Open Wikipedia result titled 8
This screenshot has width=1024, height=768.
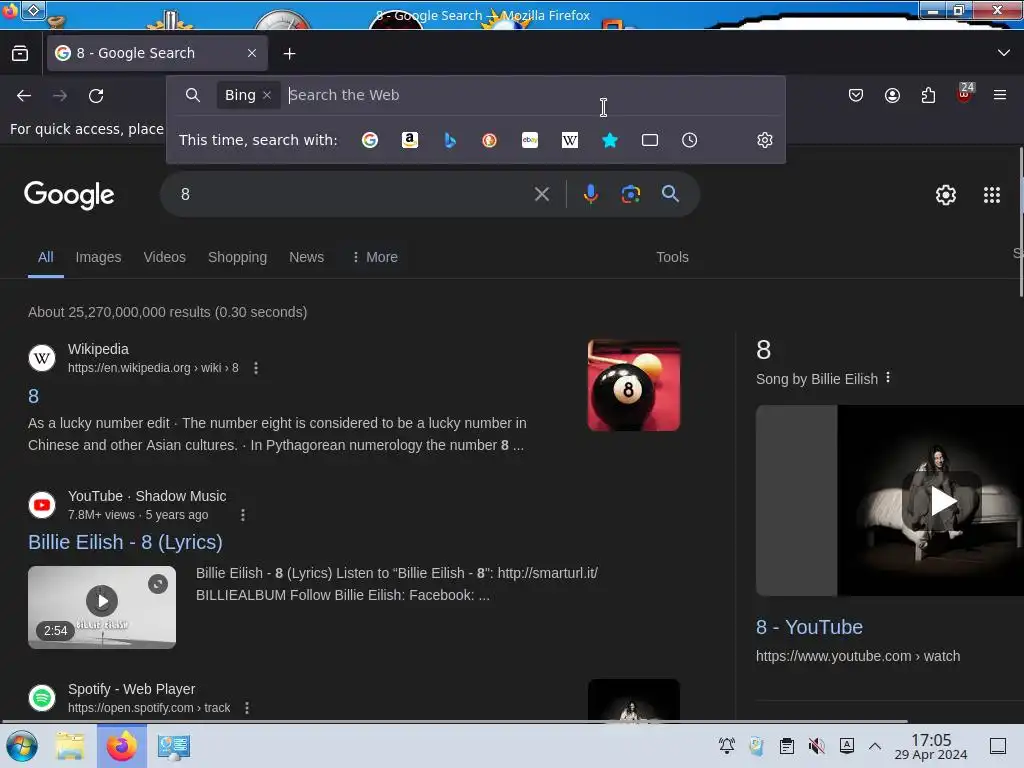click(x=33, y=396)
